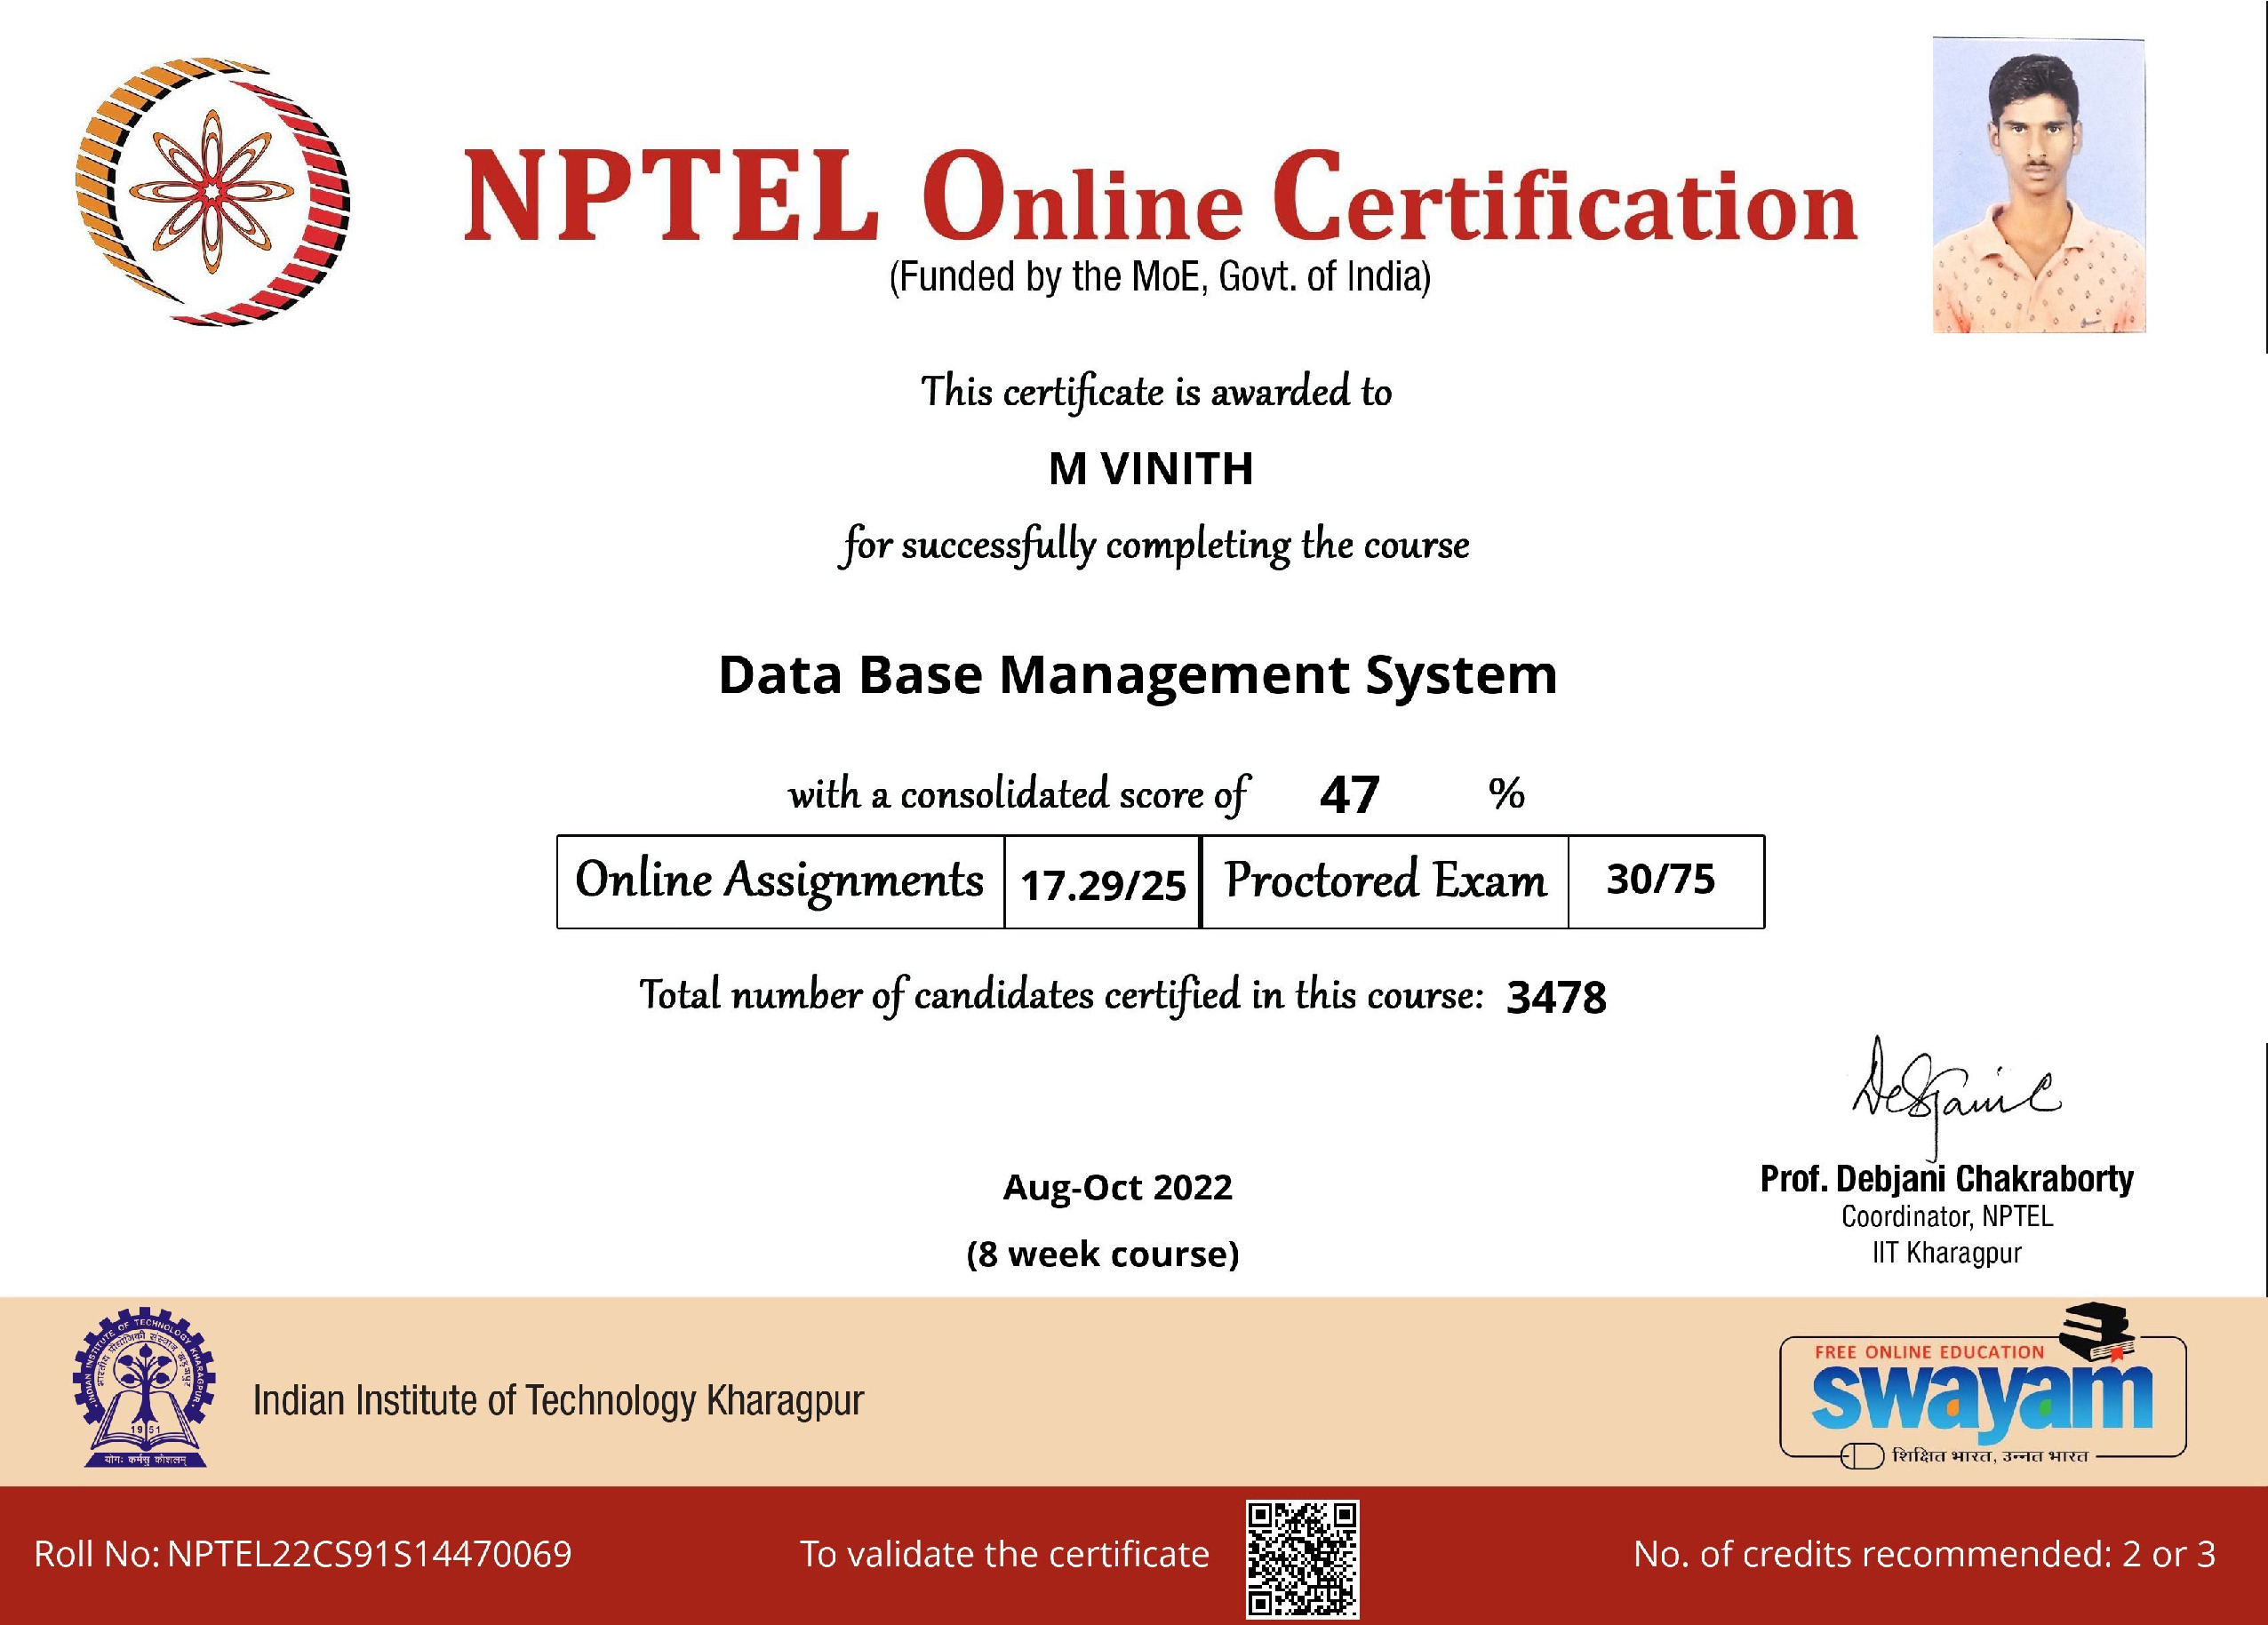The height and width of the screenshot is (1625, 2268).
Task: Click the IIT Kharagpur emblem
Action: (145, 1387)
